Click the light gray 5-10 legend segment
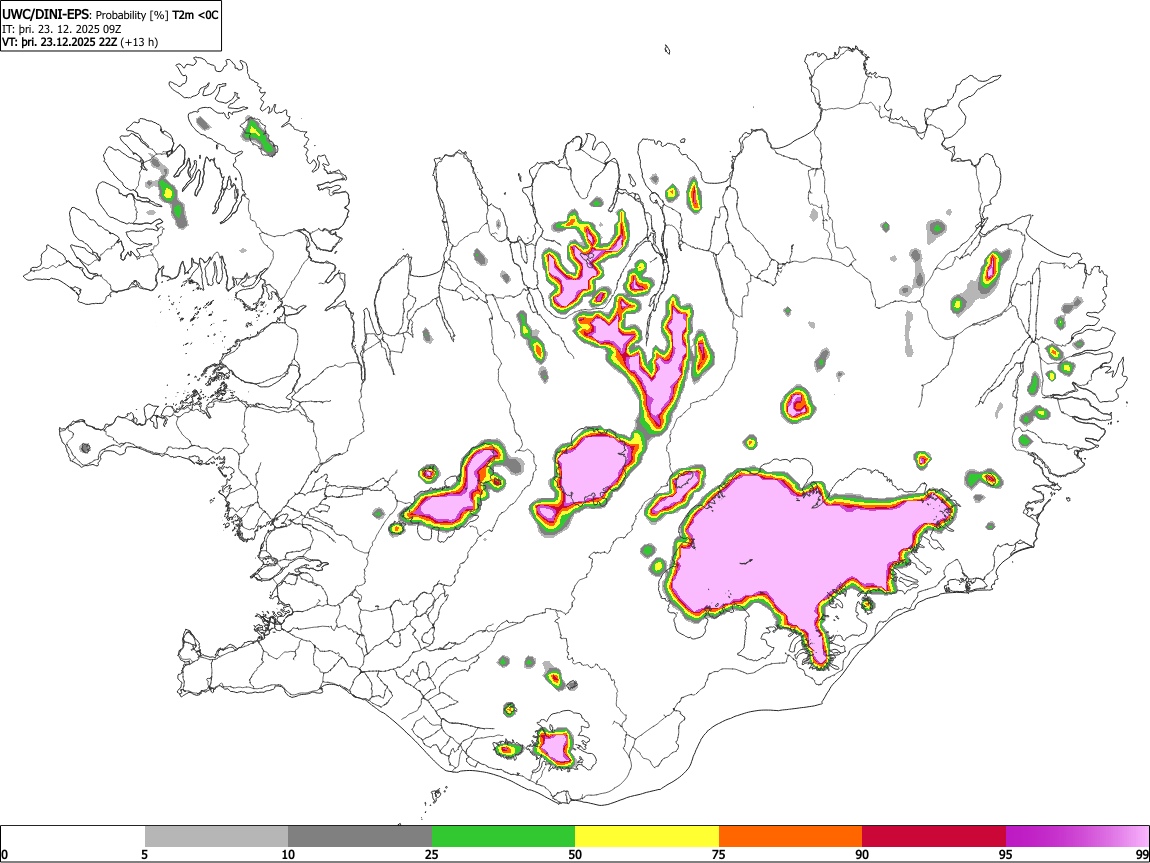 click(x=216, y=837)
